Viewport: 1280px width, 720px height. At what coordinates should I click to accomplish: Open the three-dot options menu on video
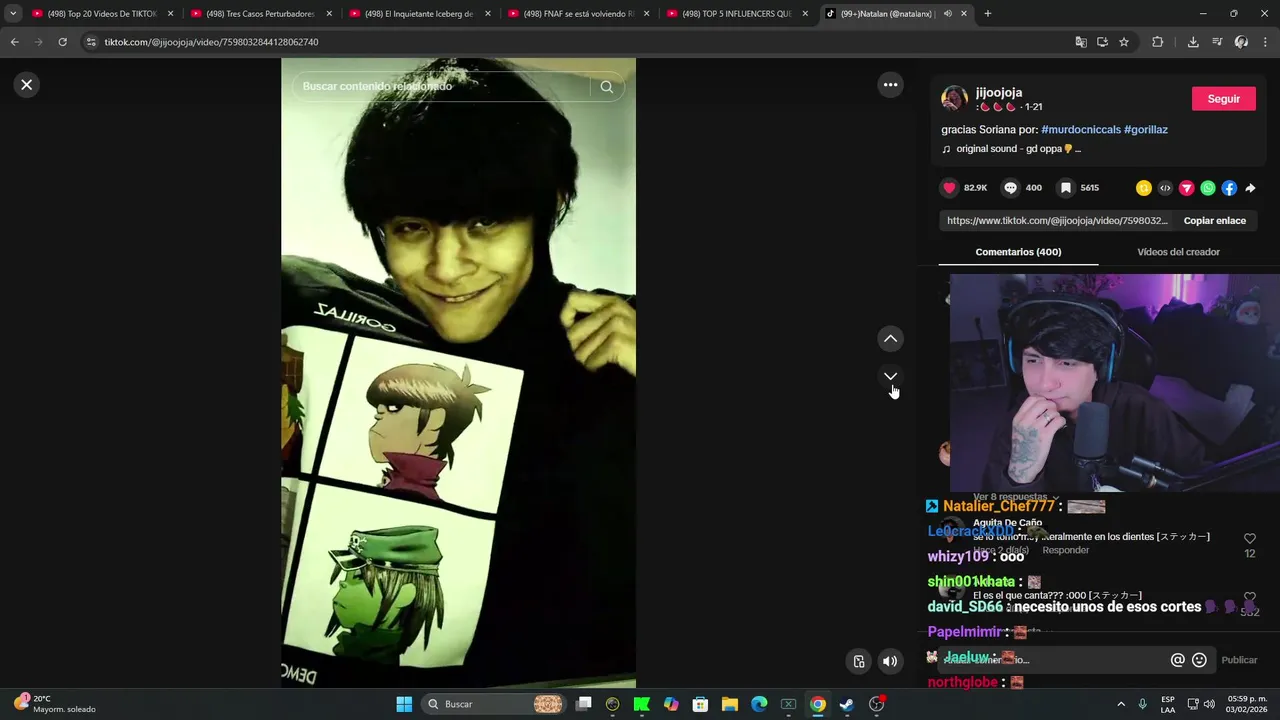890,85
